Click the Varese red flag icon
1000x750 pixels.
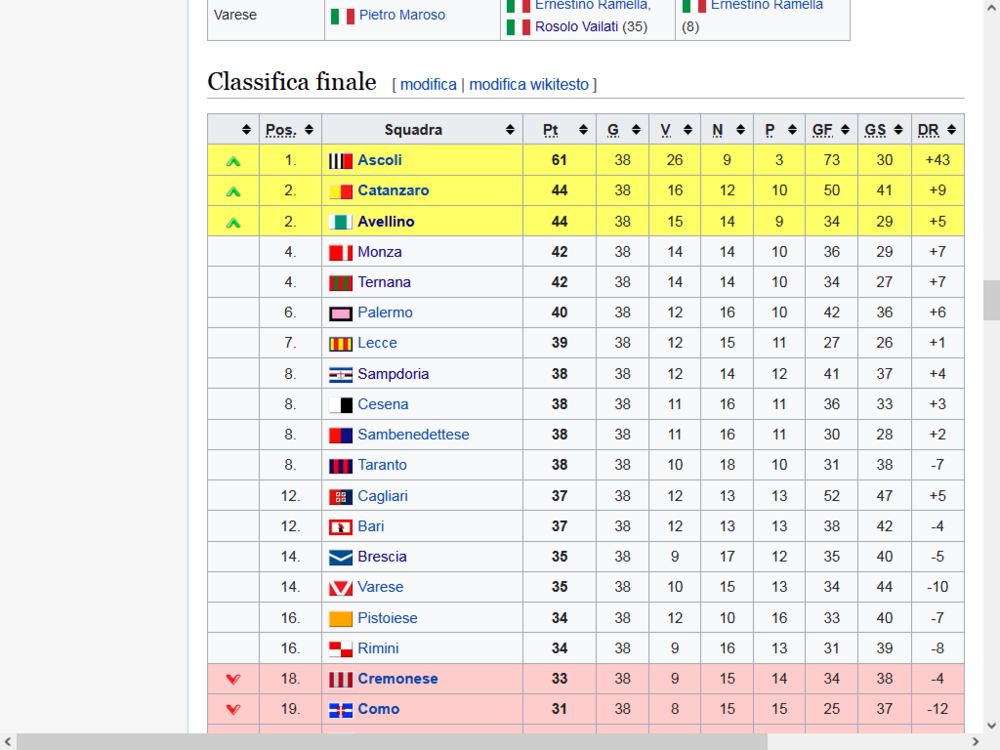[341, 587]
